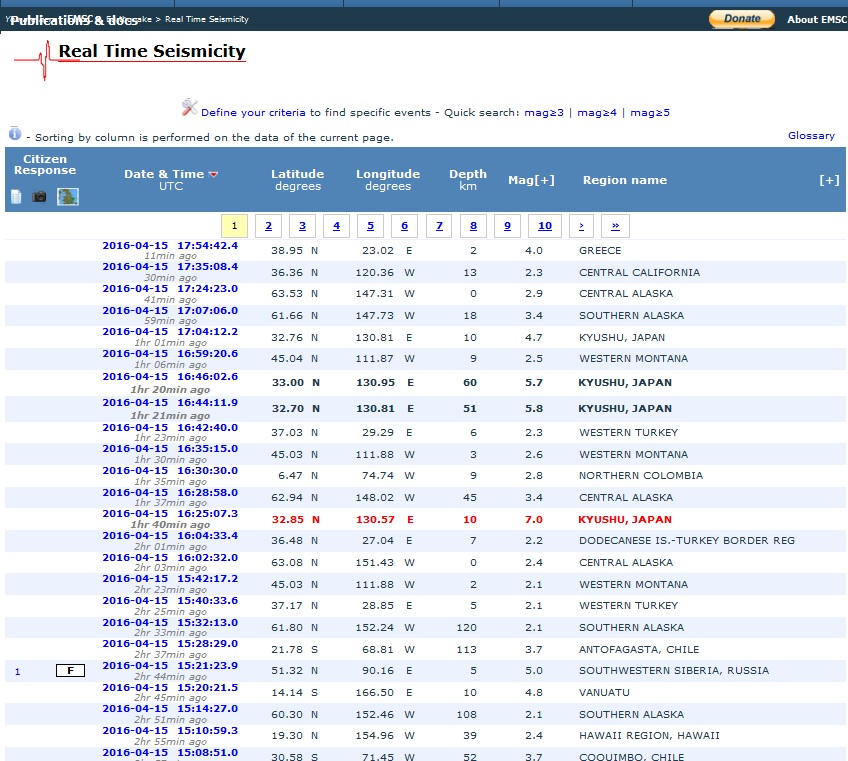
Task: Click the last page double arrow
Action: [x=615, y=226]
